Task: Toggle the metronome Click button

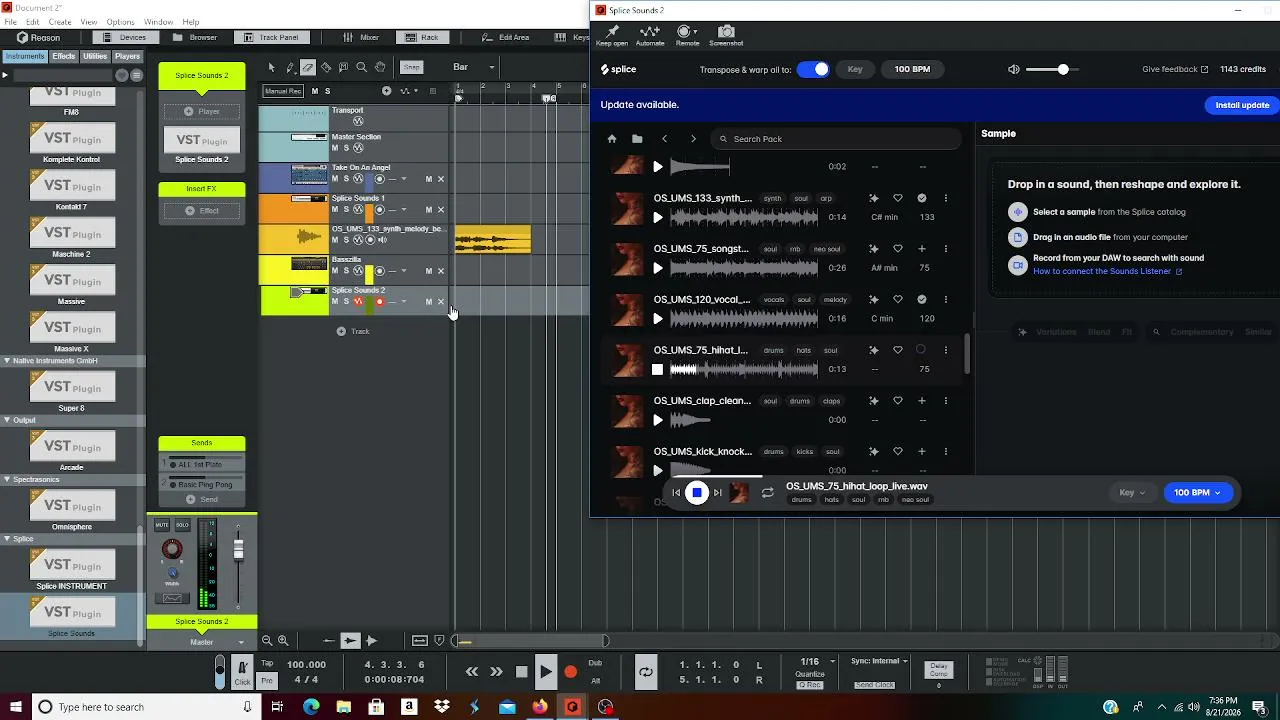Action: click(x=242, y=670)
